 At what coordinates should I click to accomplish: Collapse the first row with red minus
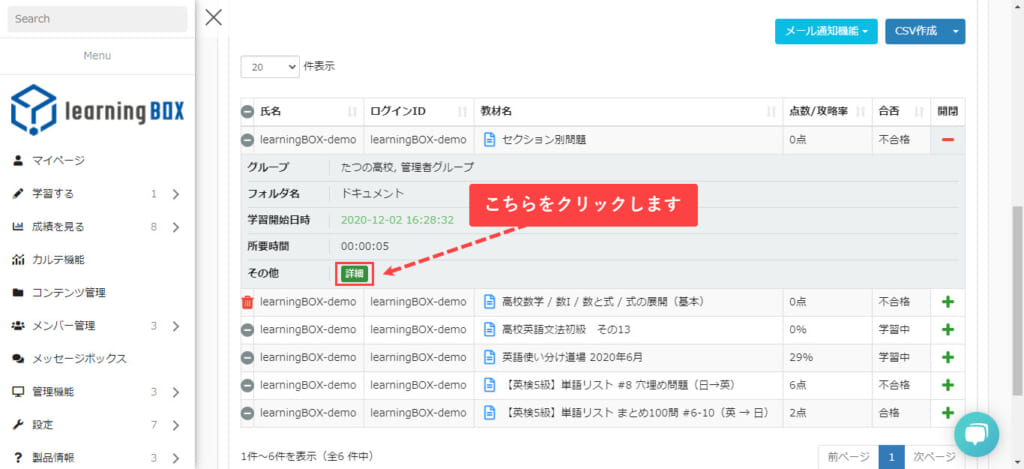(x=947, y=139)
